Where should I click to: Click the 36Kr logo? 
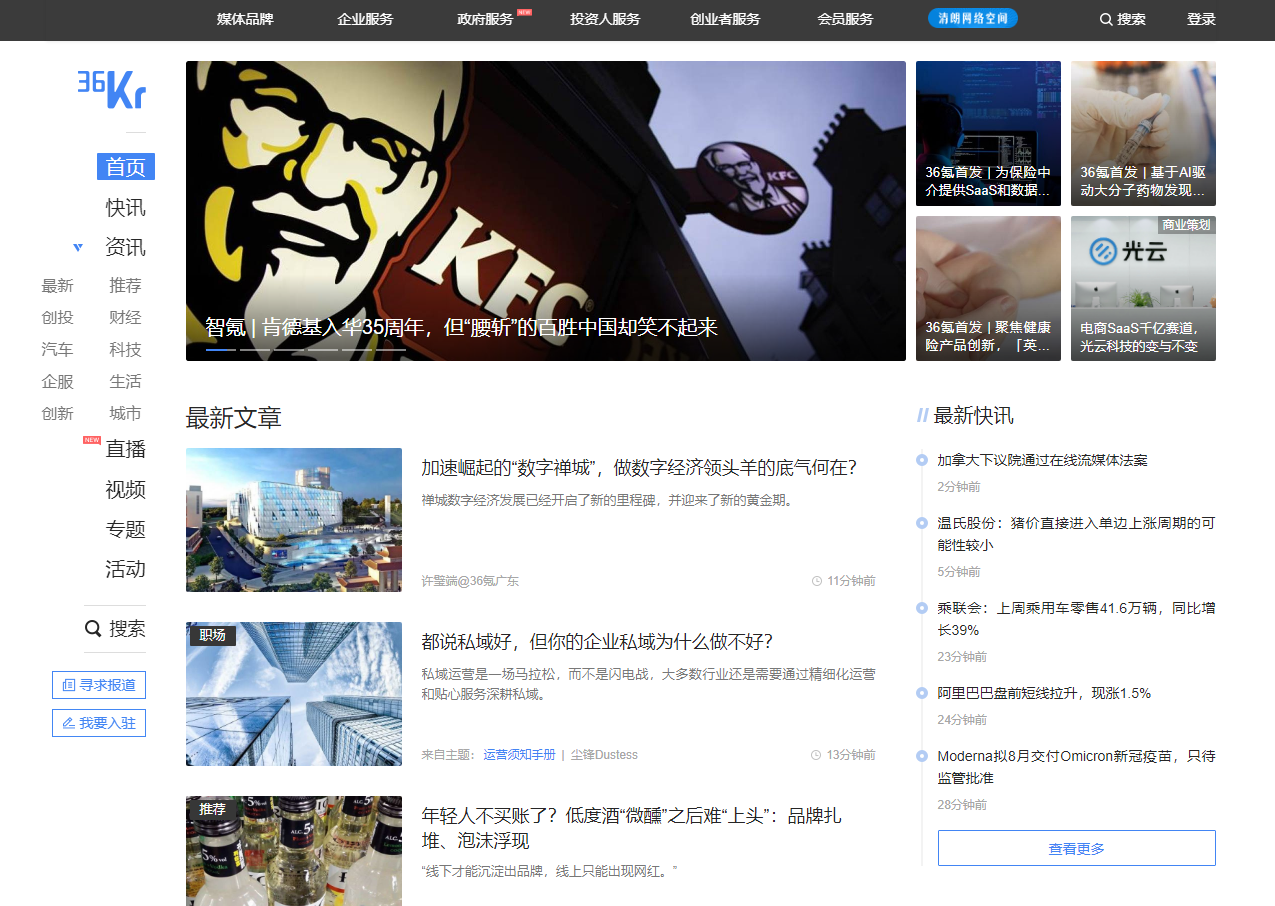point(112,89)
